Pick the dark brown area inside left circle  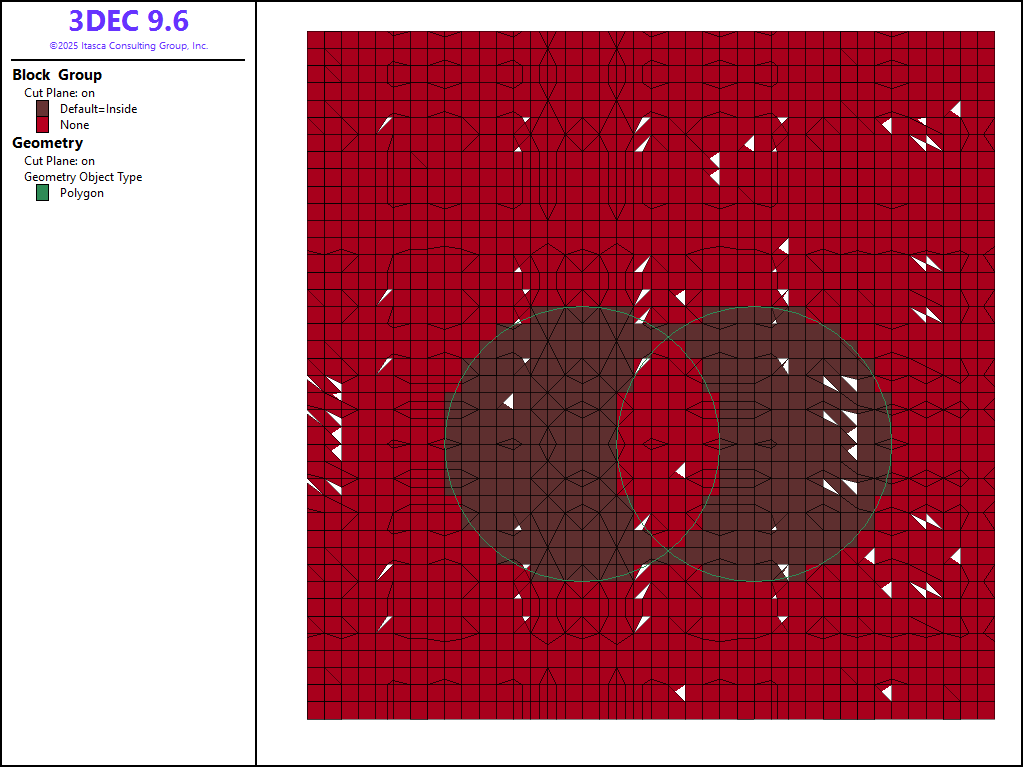(540, 450)
